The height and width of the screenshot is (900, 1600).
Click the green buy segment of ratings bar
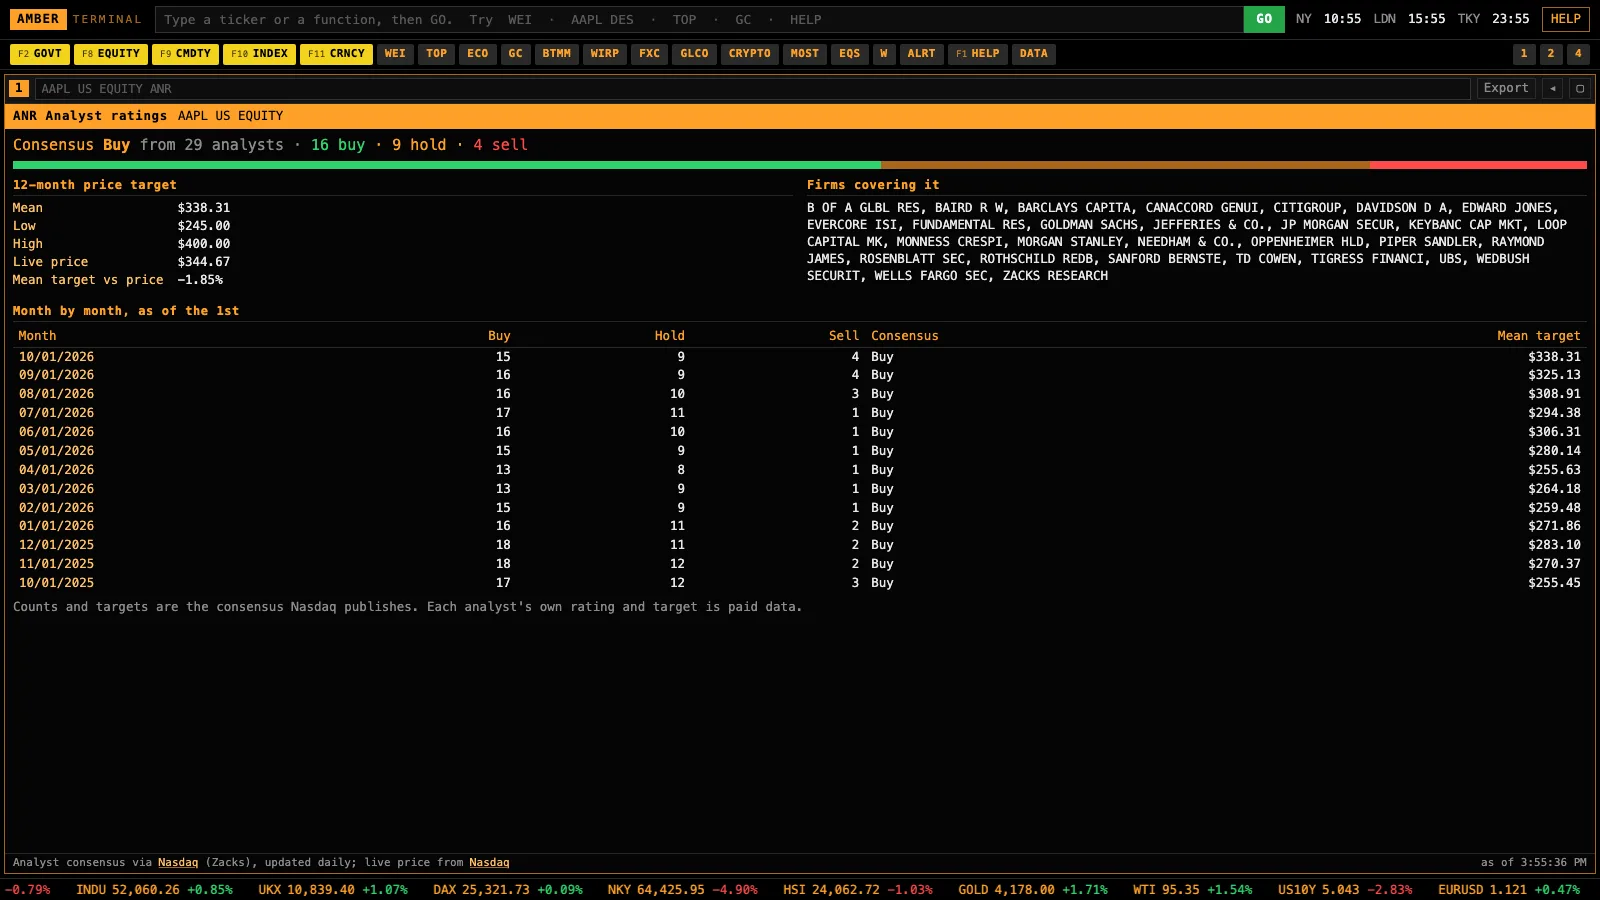coord(446,165)
